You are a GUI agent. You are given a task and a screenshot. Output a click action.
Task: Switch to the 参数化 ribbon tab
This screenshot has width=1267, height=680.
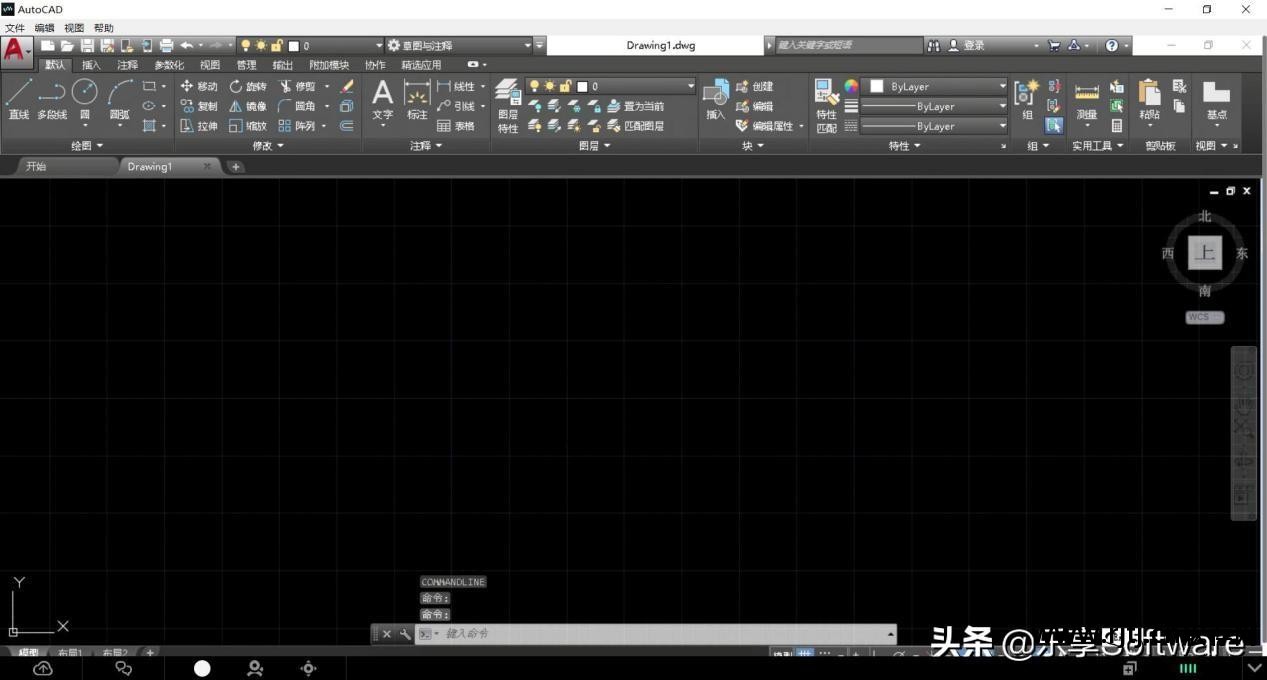coord(169,65)
